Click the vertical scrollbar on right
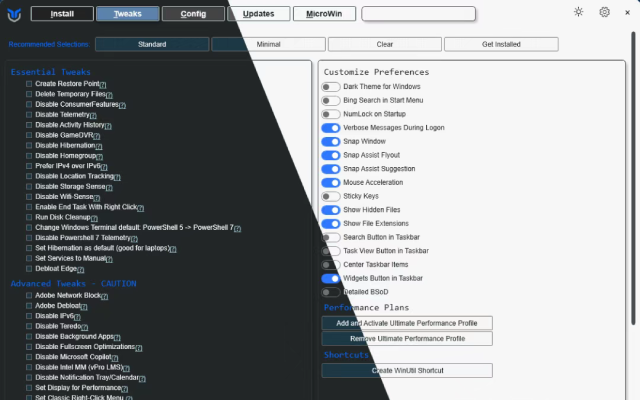Image resolution: width=640 pixels, height=400 pixels. tap(634, 178)
